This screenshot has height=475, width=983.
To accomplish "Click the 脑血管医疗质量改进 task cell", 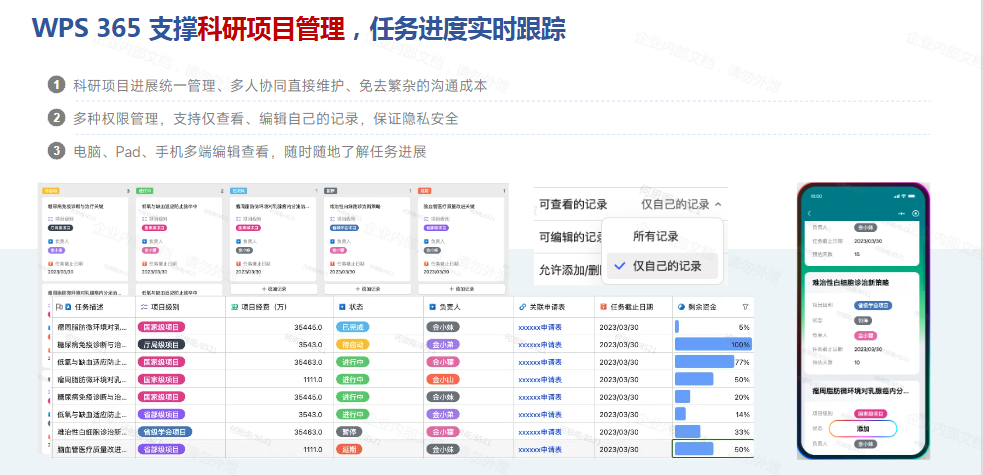I will (x=92, y=449).
